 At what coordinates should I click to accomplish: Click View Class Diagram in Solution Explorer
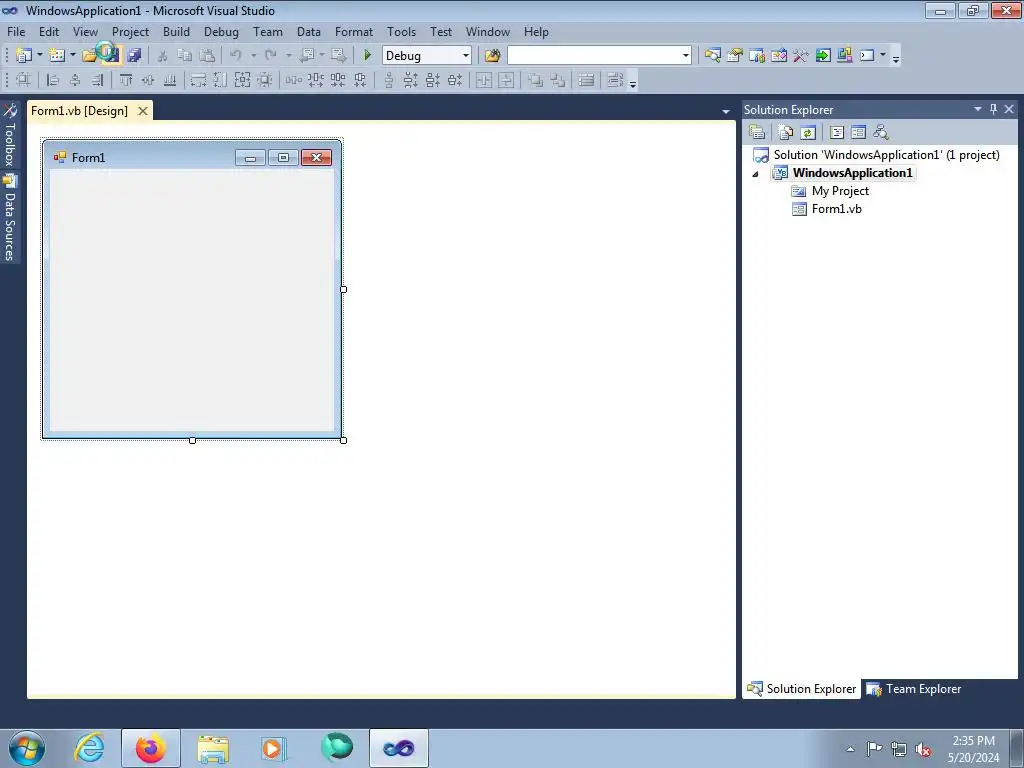click(x=881, y=132)
